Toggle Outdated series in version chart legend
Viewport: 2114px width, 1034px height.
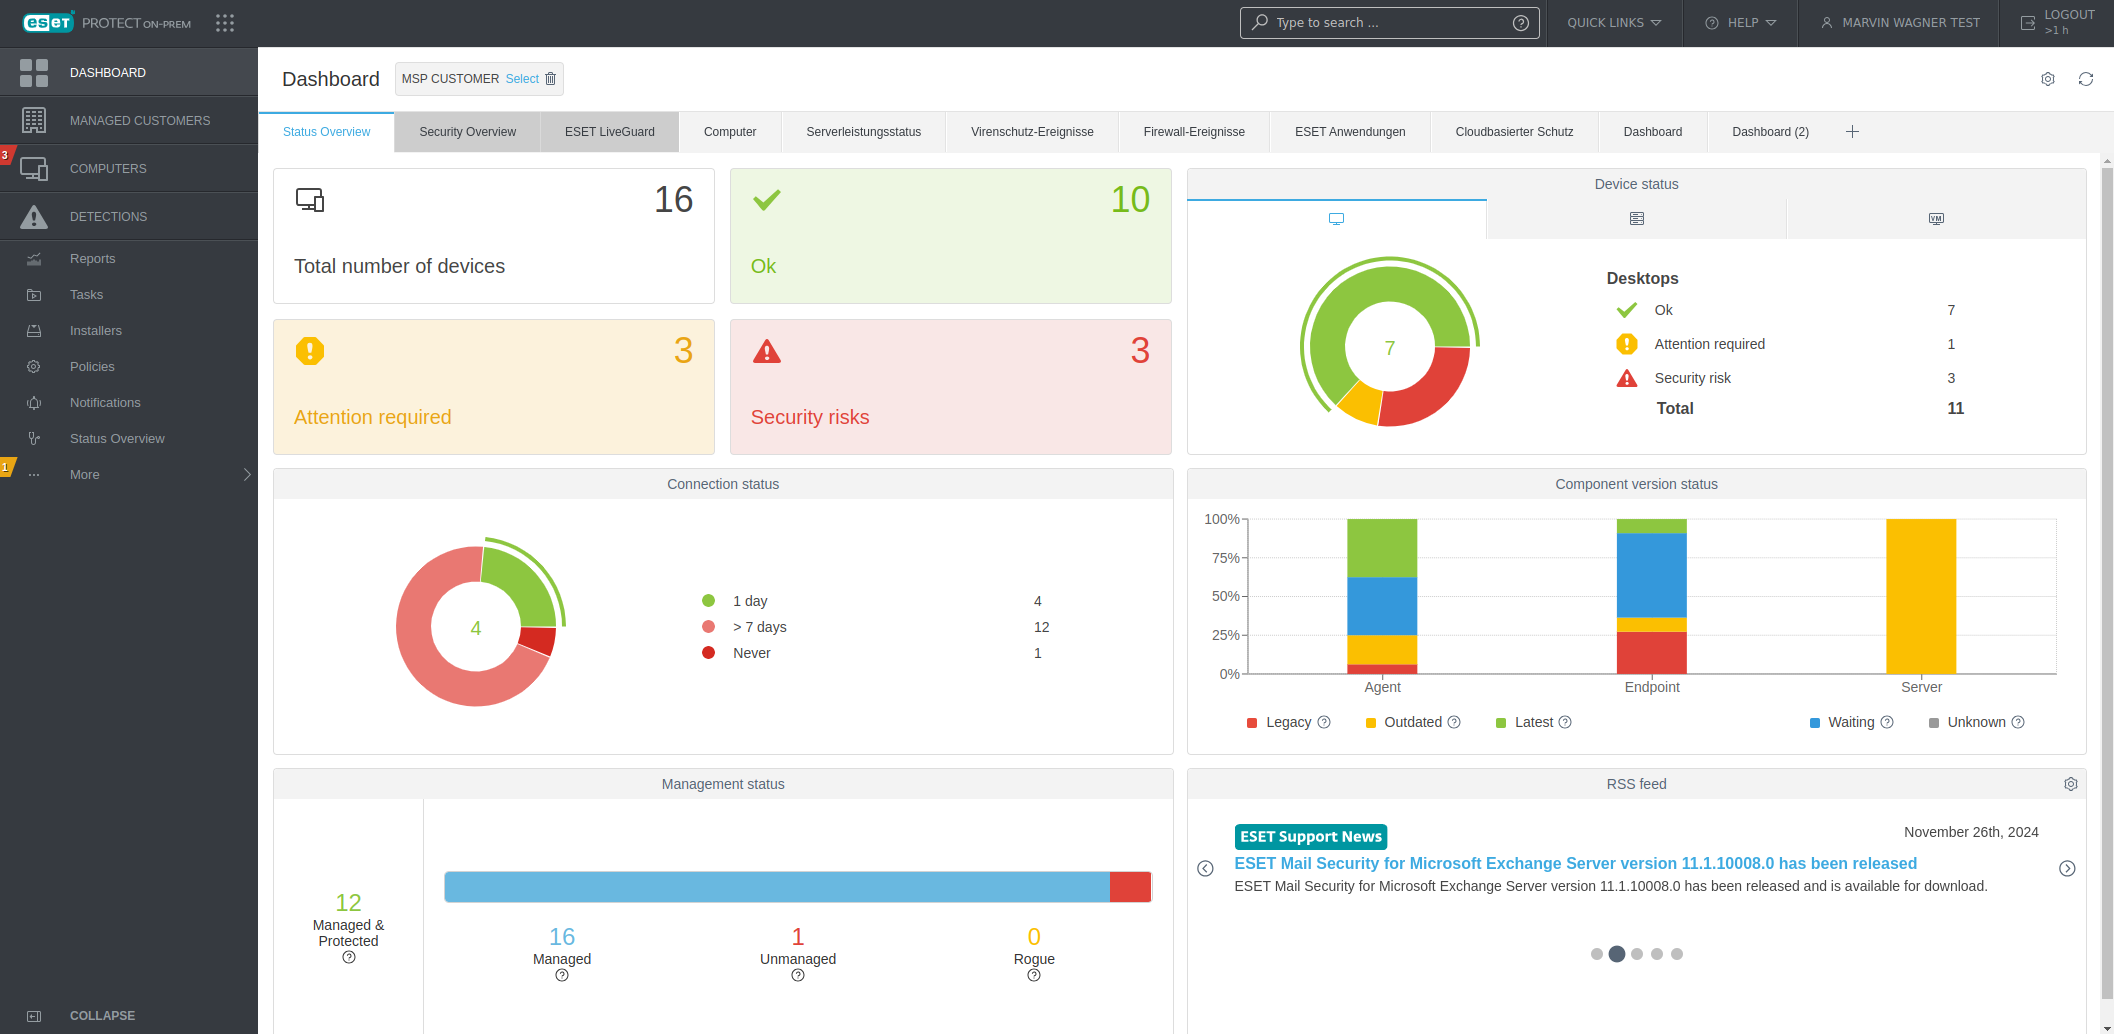[1404, 722]
